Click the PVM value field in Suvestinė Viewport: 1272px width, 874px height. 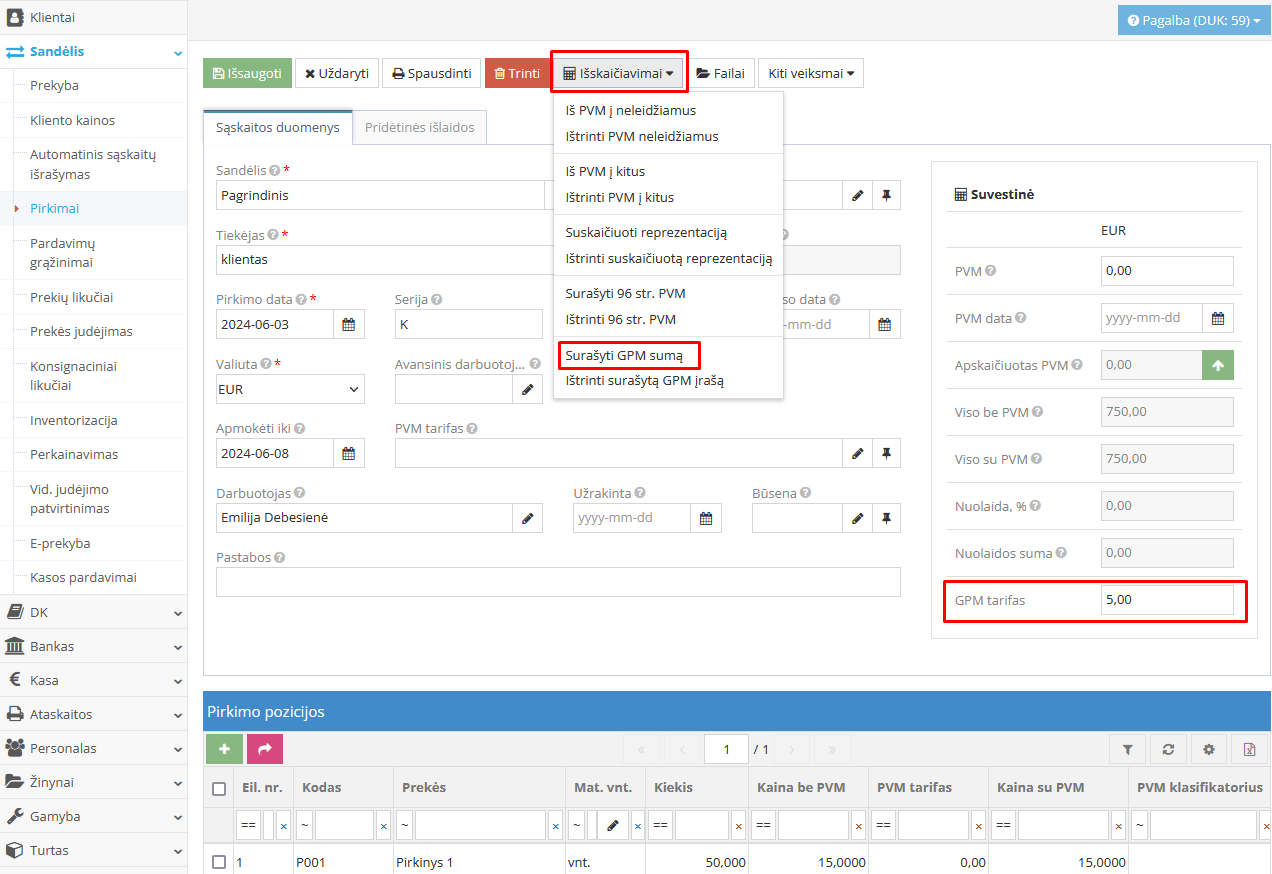(1167, 271)
